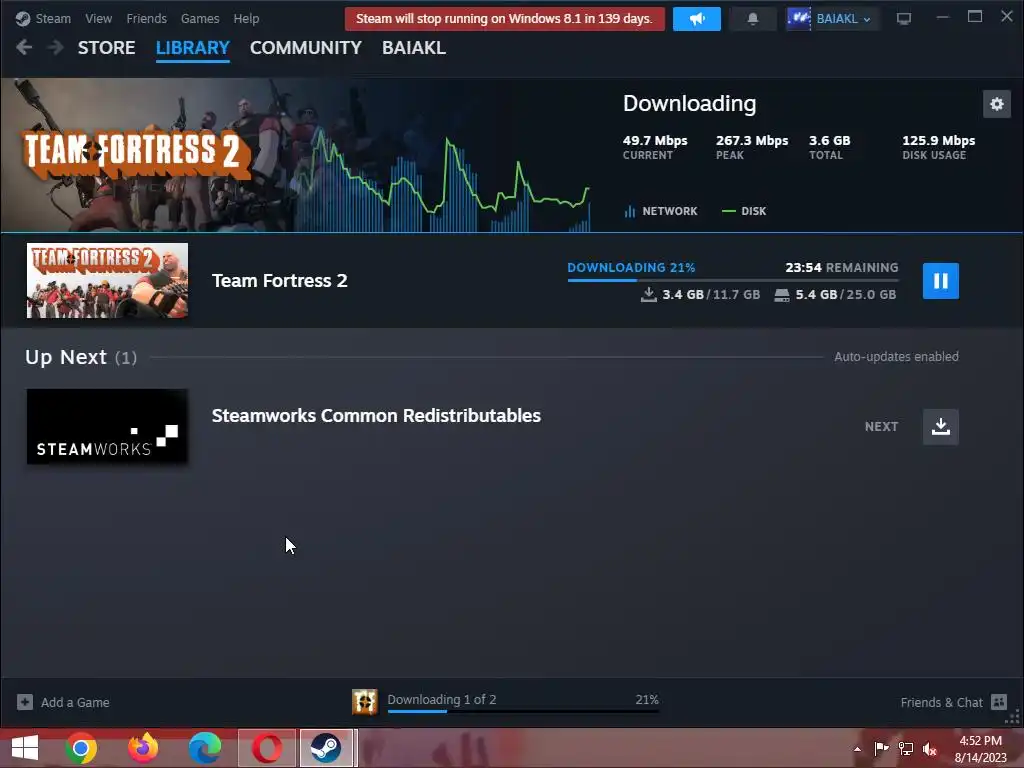Click the Team Fortress 2 download progress bar
The width and height of the screenshot is (1024, 768).
pyautogui.click(x=733, y=280)
